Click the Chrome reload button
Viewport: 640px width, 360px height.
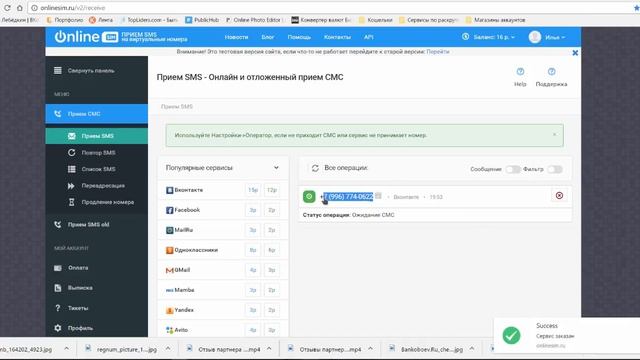click(x=7, y=8)
